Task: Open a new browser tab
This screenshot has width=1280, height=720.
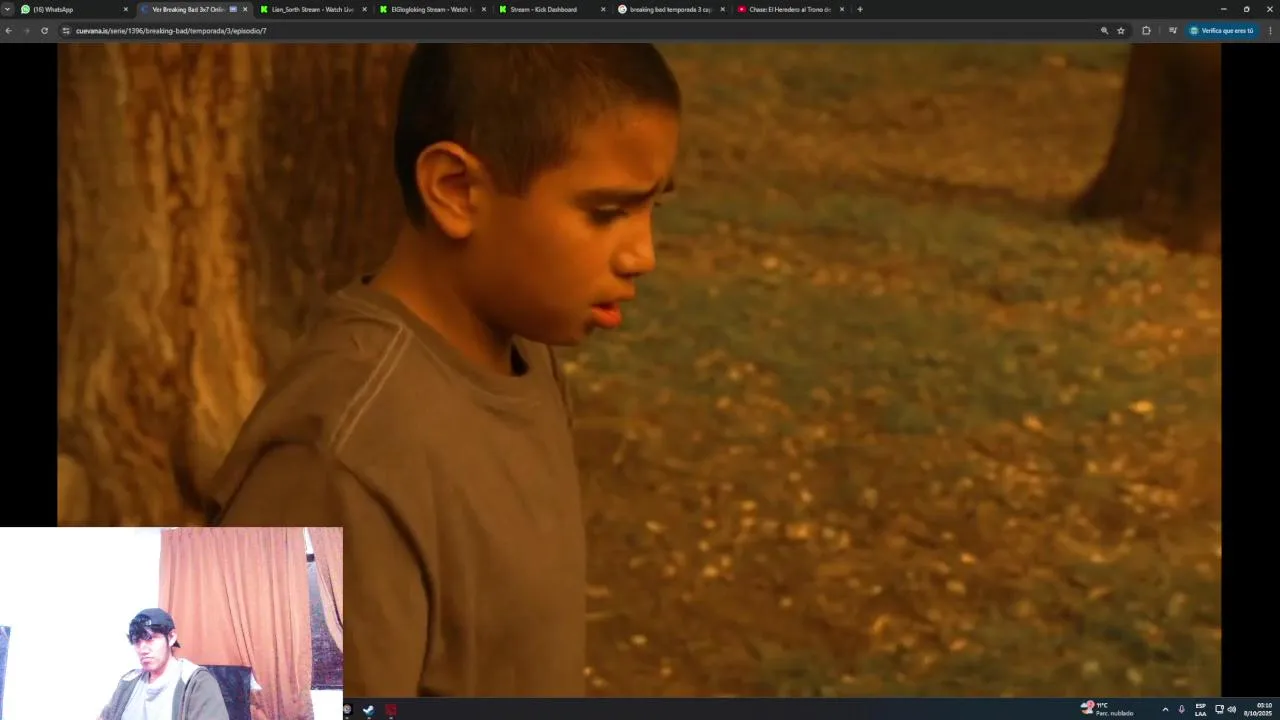Action: point(860,9)
